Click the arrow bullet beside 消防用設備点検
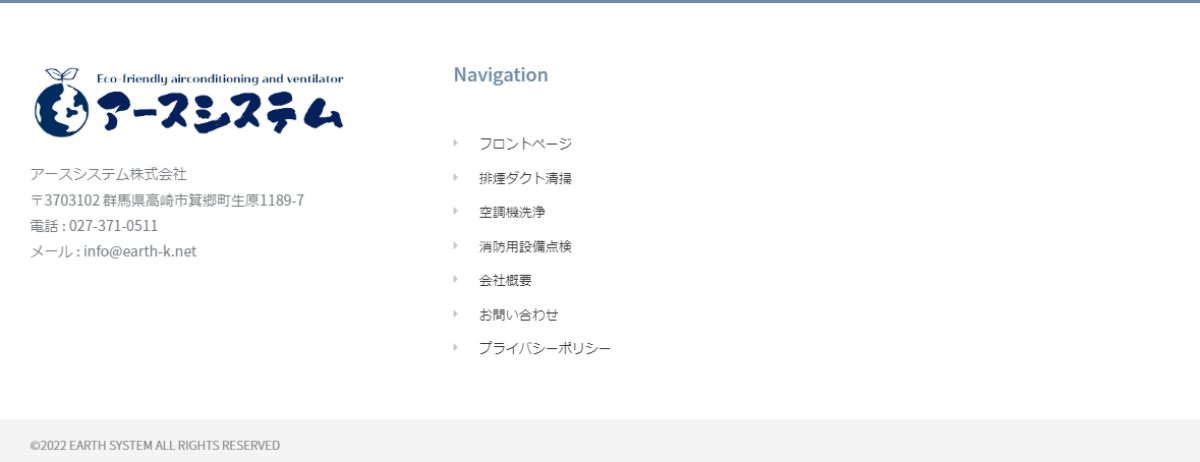 click(455, 245)
